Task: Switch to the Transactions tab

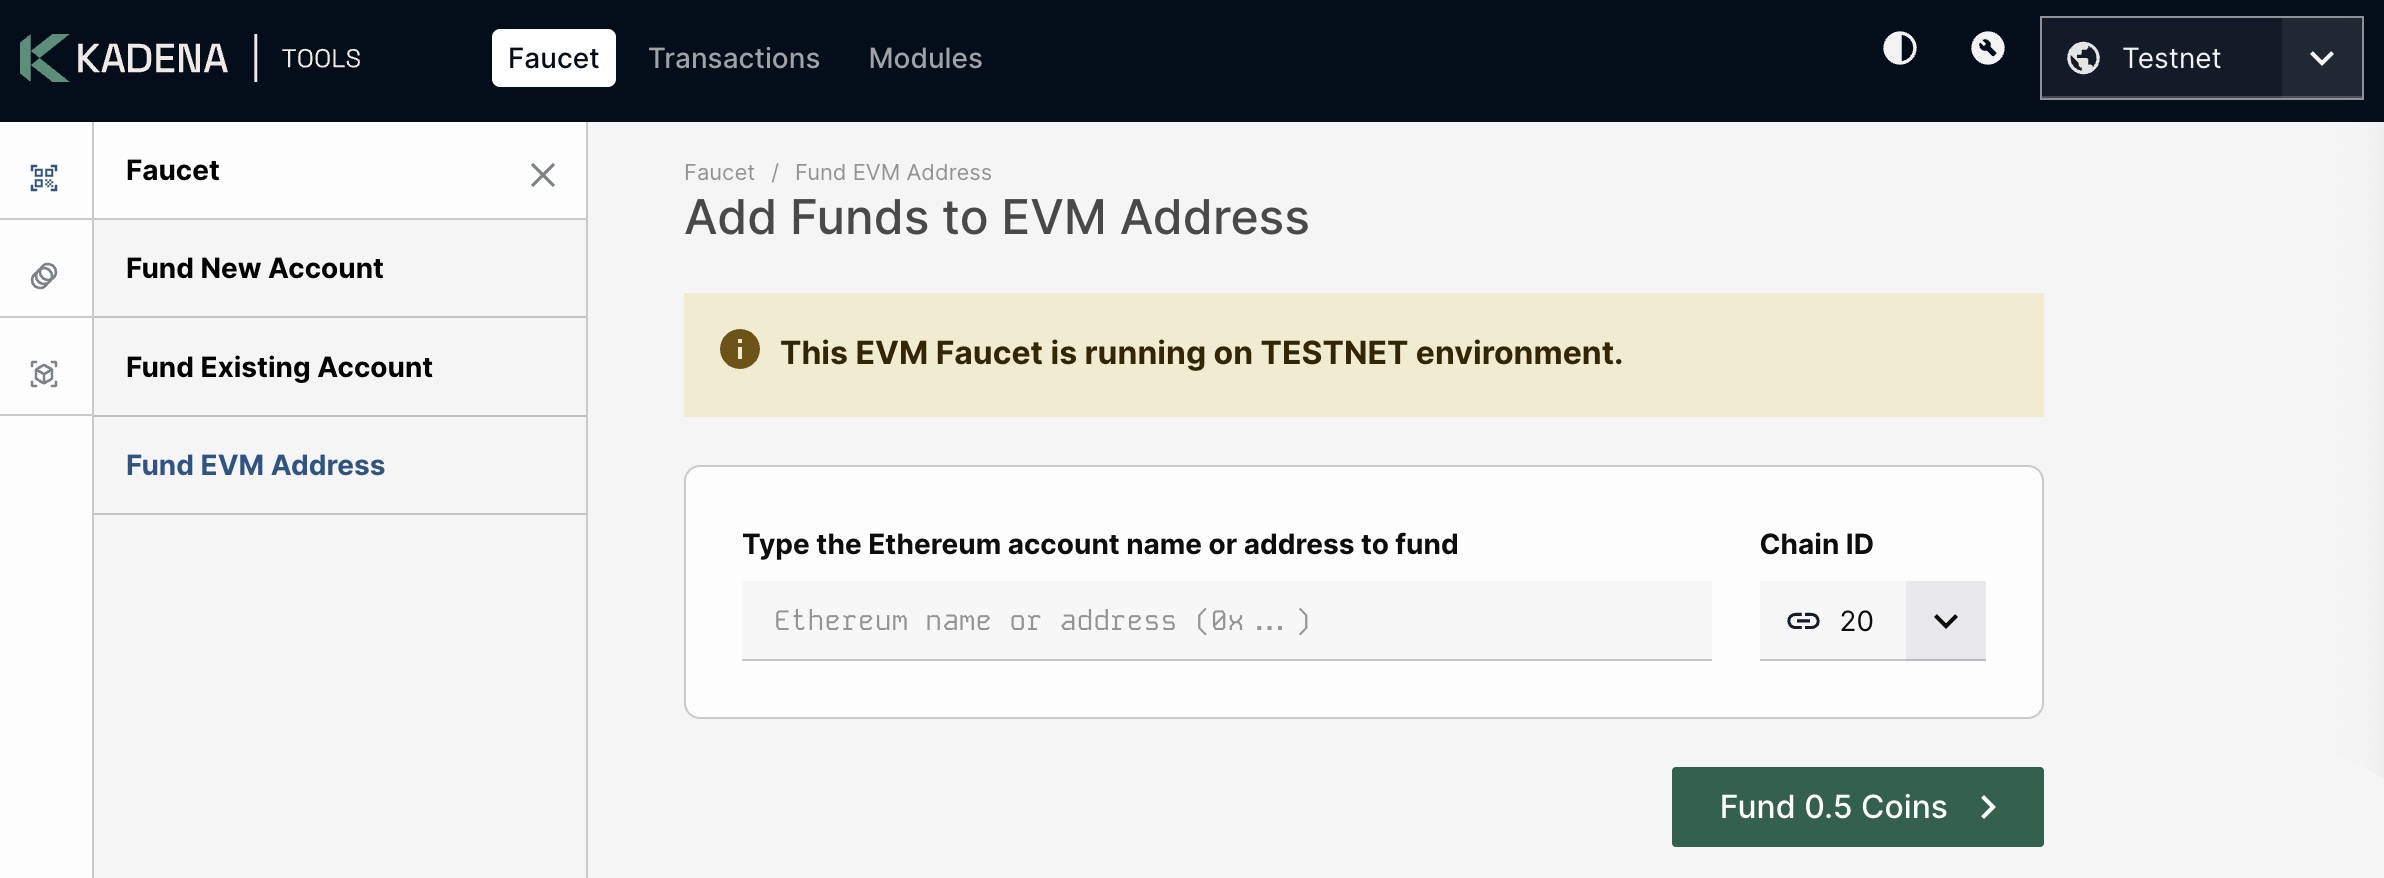Action: coord(734,58)
